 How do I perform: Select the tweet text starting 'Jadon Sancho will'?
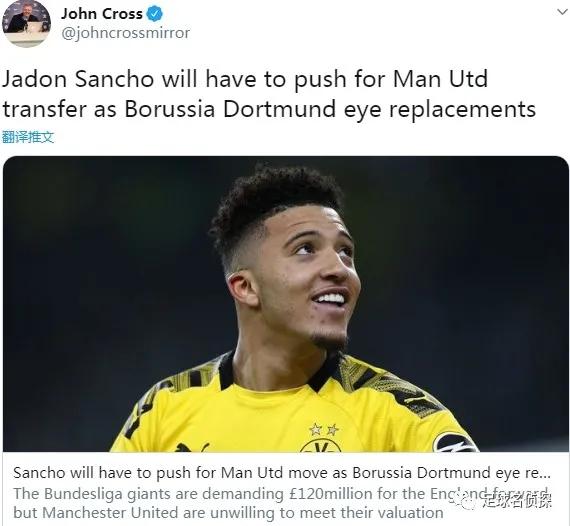tap(269, 93)
